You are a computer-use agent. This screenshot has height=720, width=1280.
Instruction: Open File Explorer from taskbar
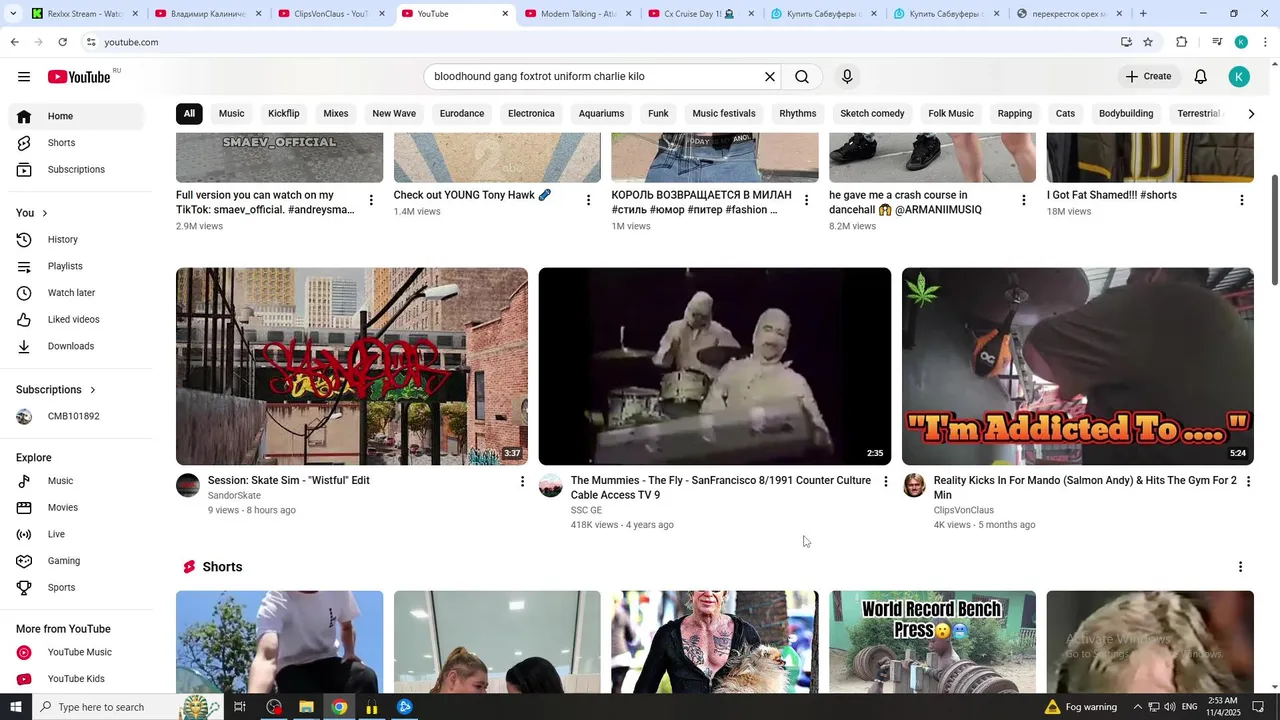point(307,707)
